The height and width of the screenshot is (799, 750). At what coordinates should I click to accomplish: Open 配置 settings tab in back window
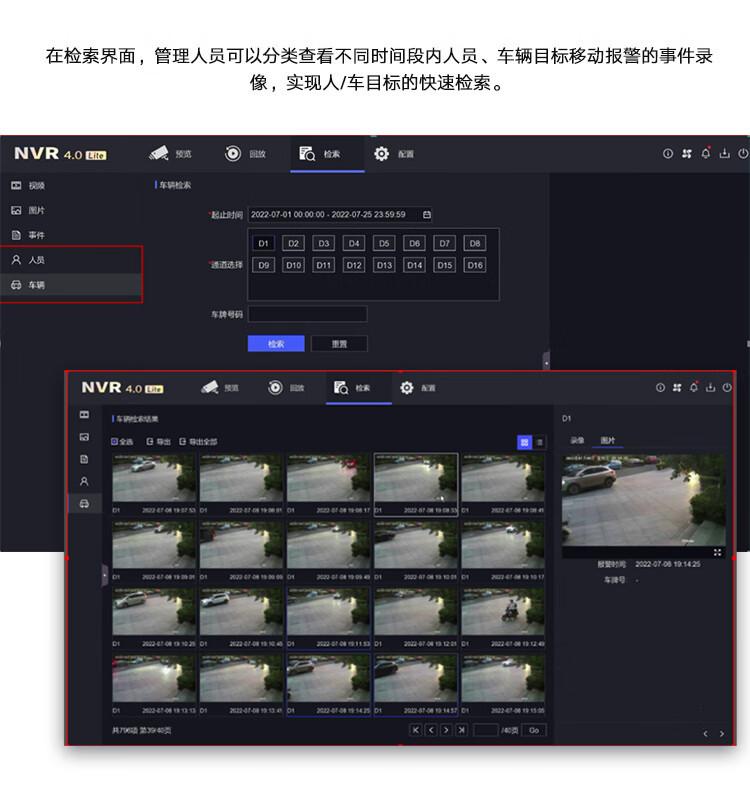(394, 153)
